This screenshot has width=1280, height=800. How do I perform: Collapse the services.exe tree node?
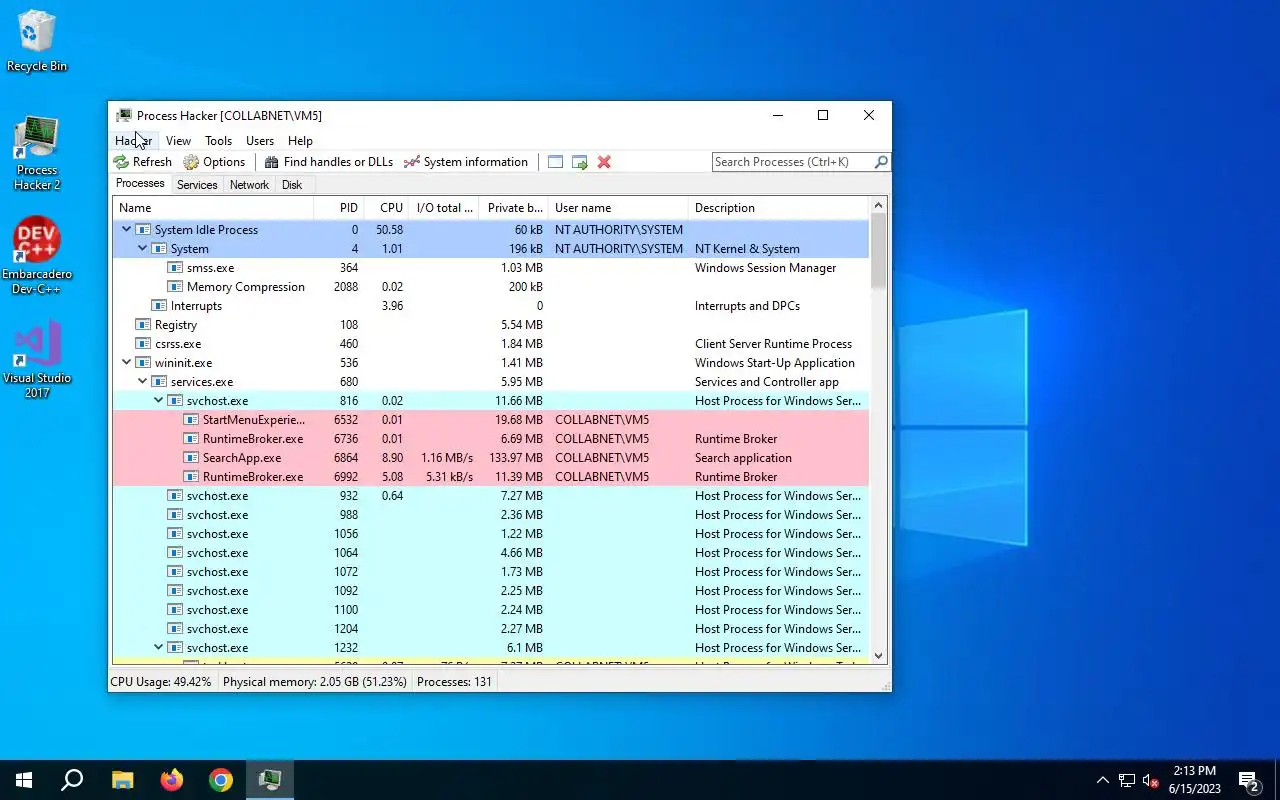[142, 381]
